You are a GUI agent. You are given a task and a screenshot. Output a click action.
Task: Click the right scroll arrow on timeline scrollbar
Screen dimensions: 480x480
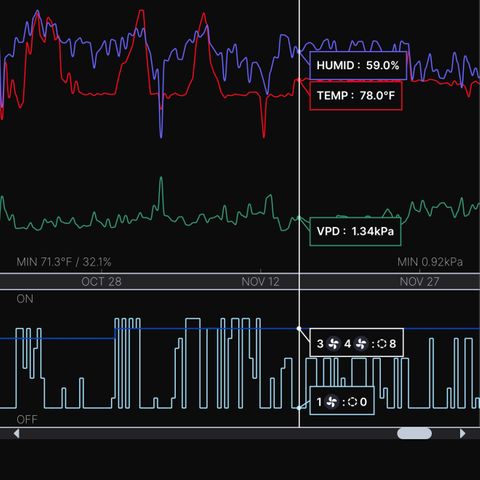coord(462,433)
